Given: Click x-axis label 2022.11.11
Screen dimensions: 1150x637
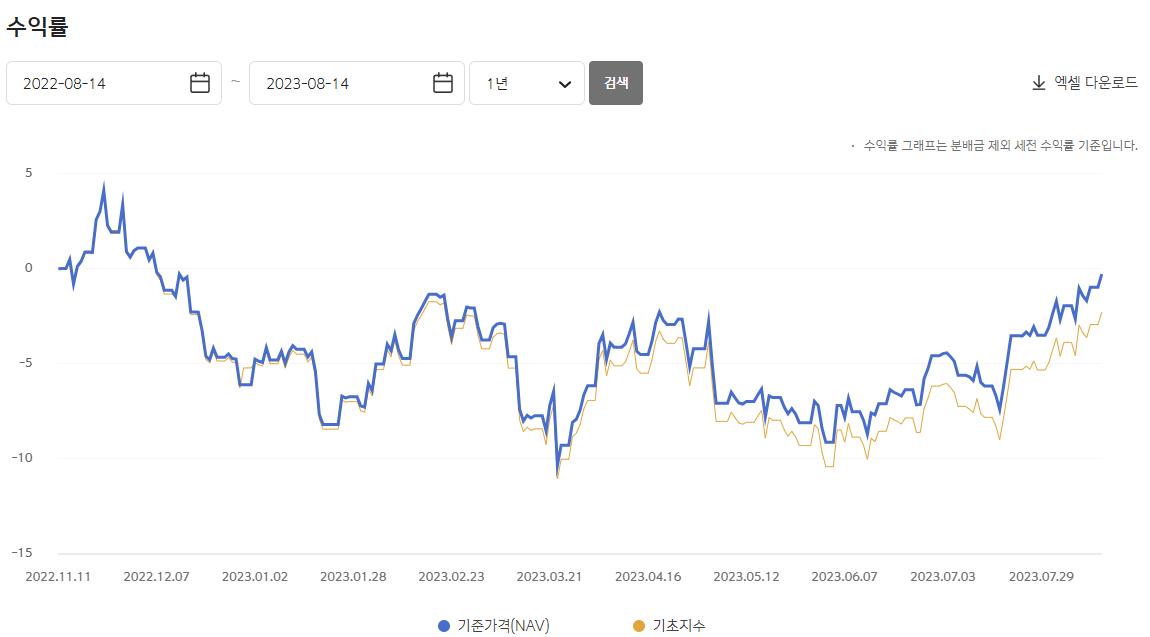Looking at the screenshot, I should 58,576.
